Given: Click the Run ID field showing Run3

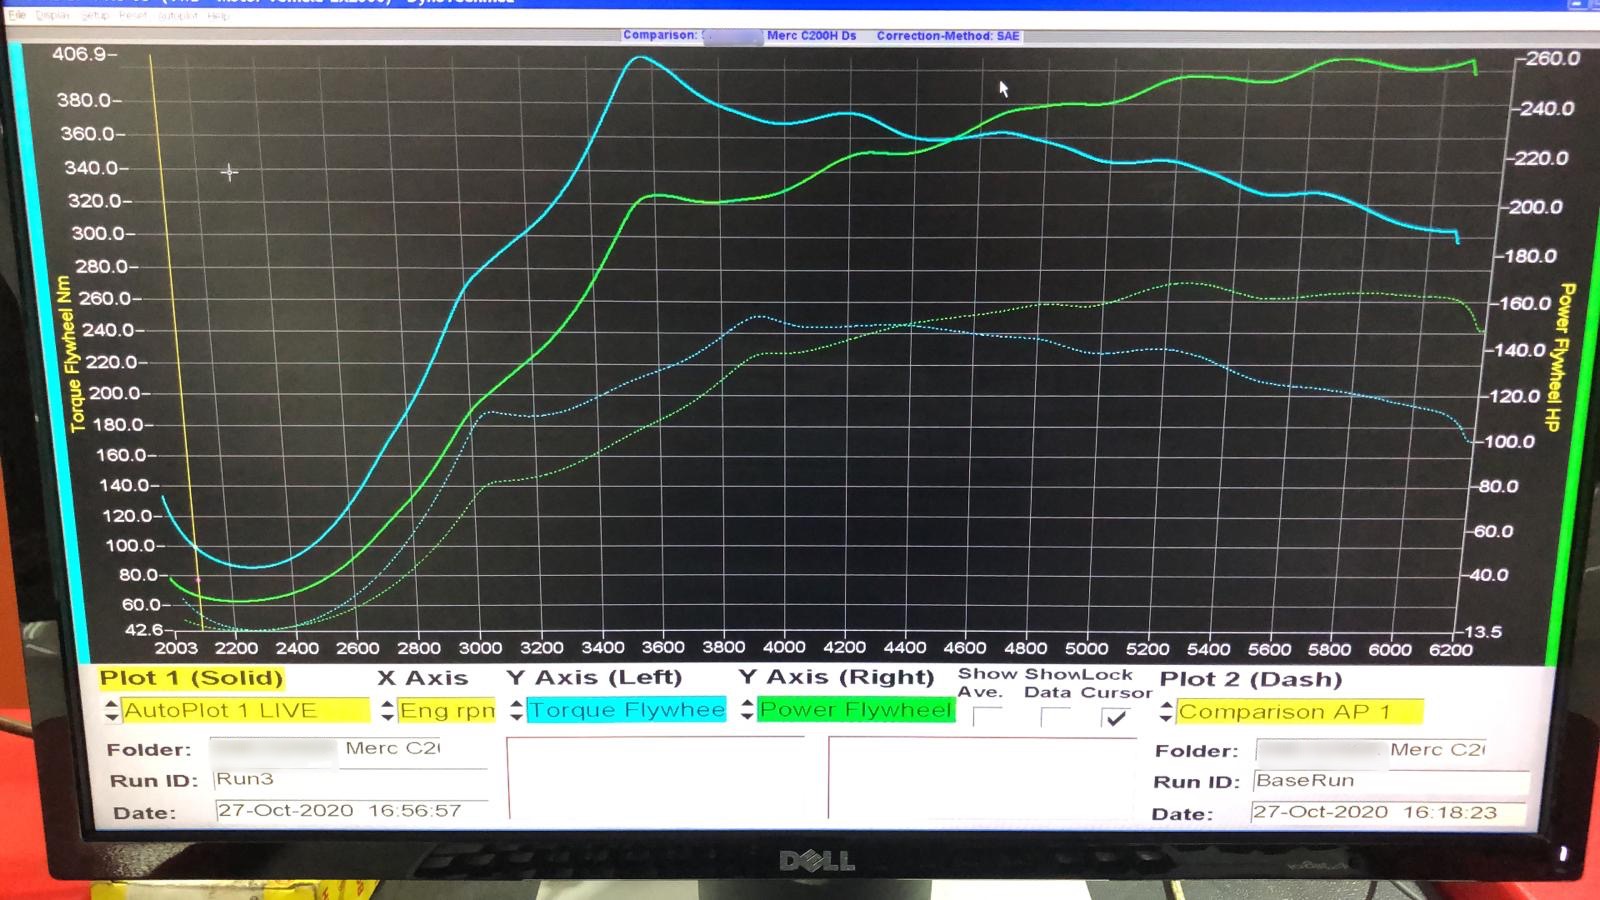Looking at the screenshot, I should [x=350, y=780].
